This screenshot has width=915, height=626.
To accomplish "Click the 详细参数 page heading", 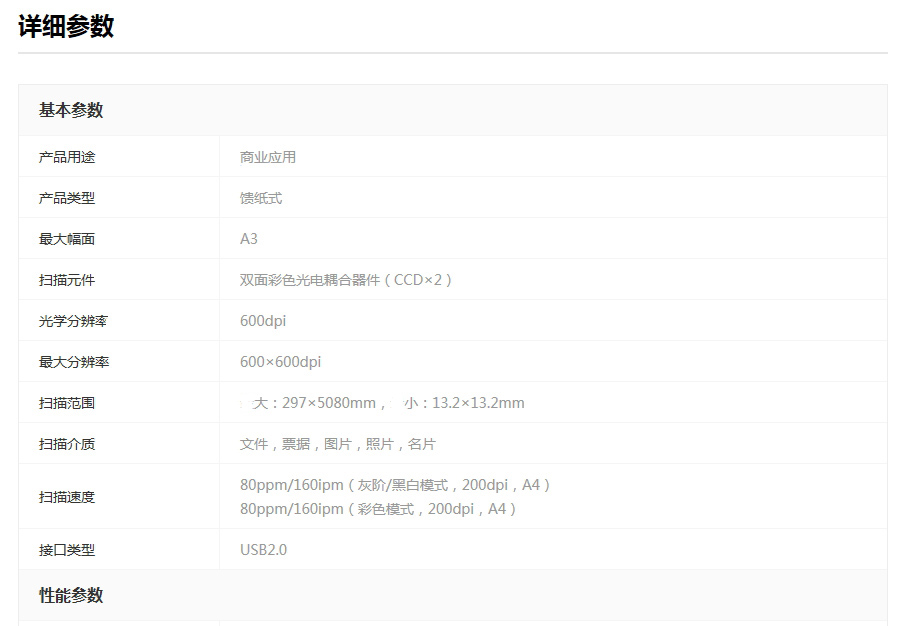I will 66,27.
